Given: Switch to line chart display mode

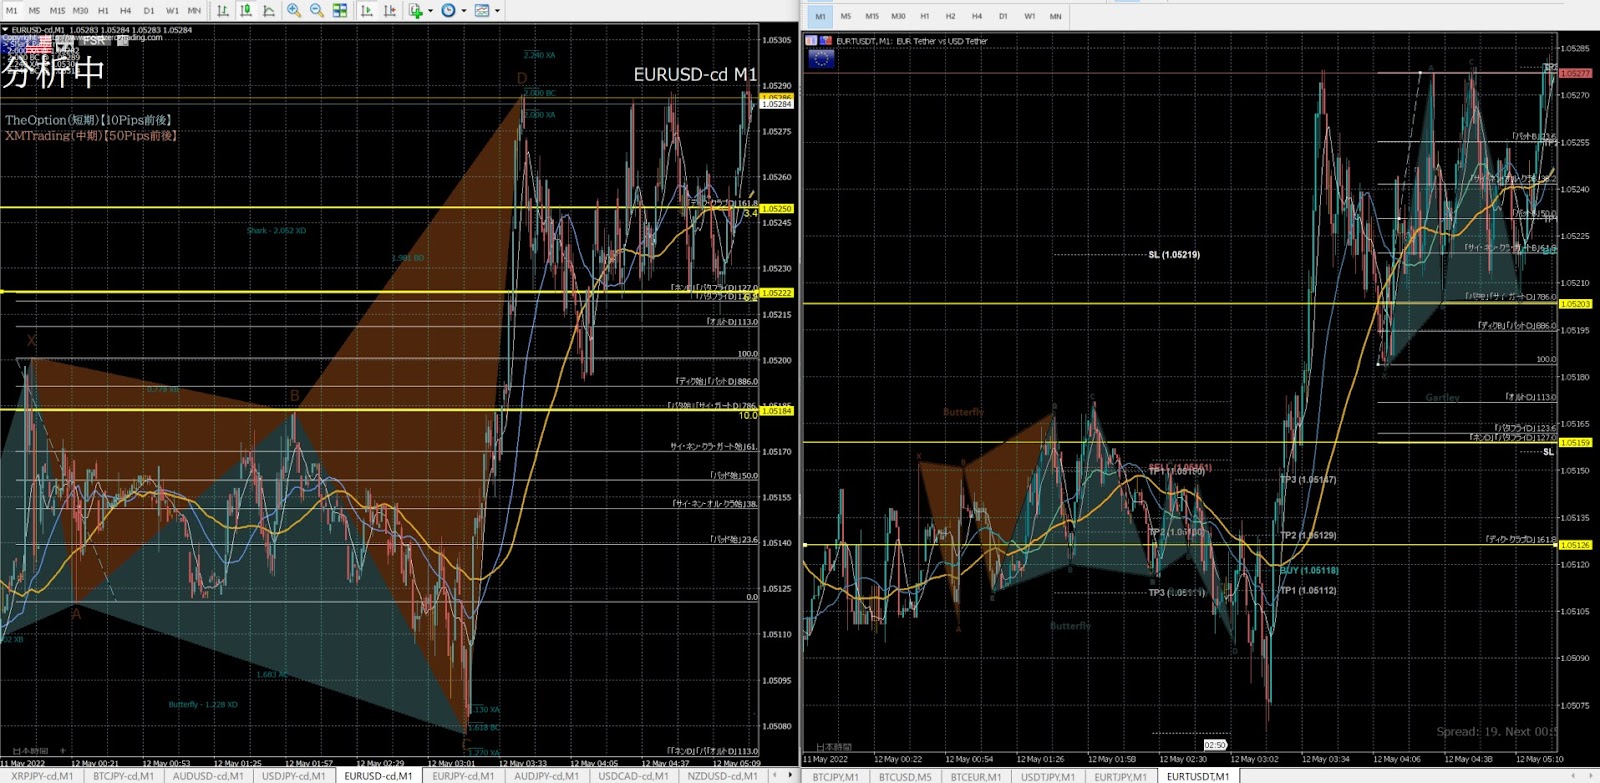Looking at the screenshot, I should coord(269,10).
